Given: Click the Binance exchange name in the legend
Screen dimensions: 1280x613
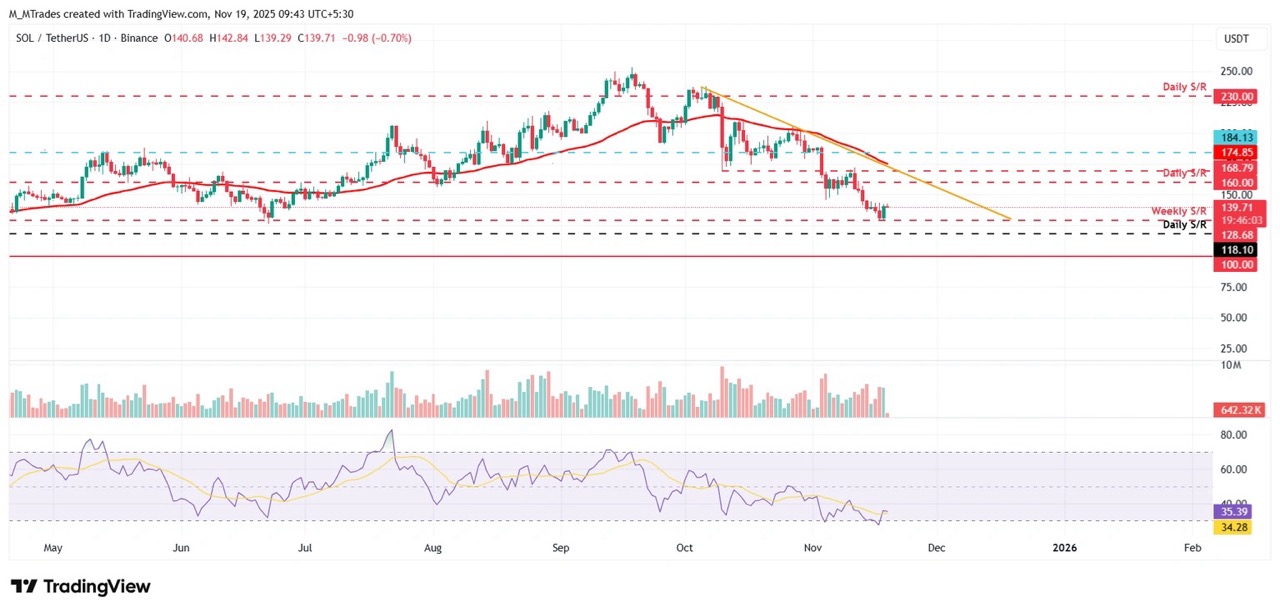Looking at the screenshot, I should coord(138,38).
